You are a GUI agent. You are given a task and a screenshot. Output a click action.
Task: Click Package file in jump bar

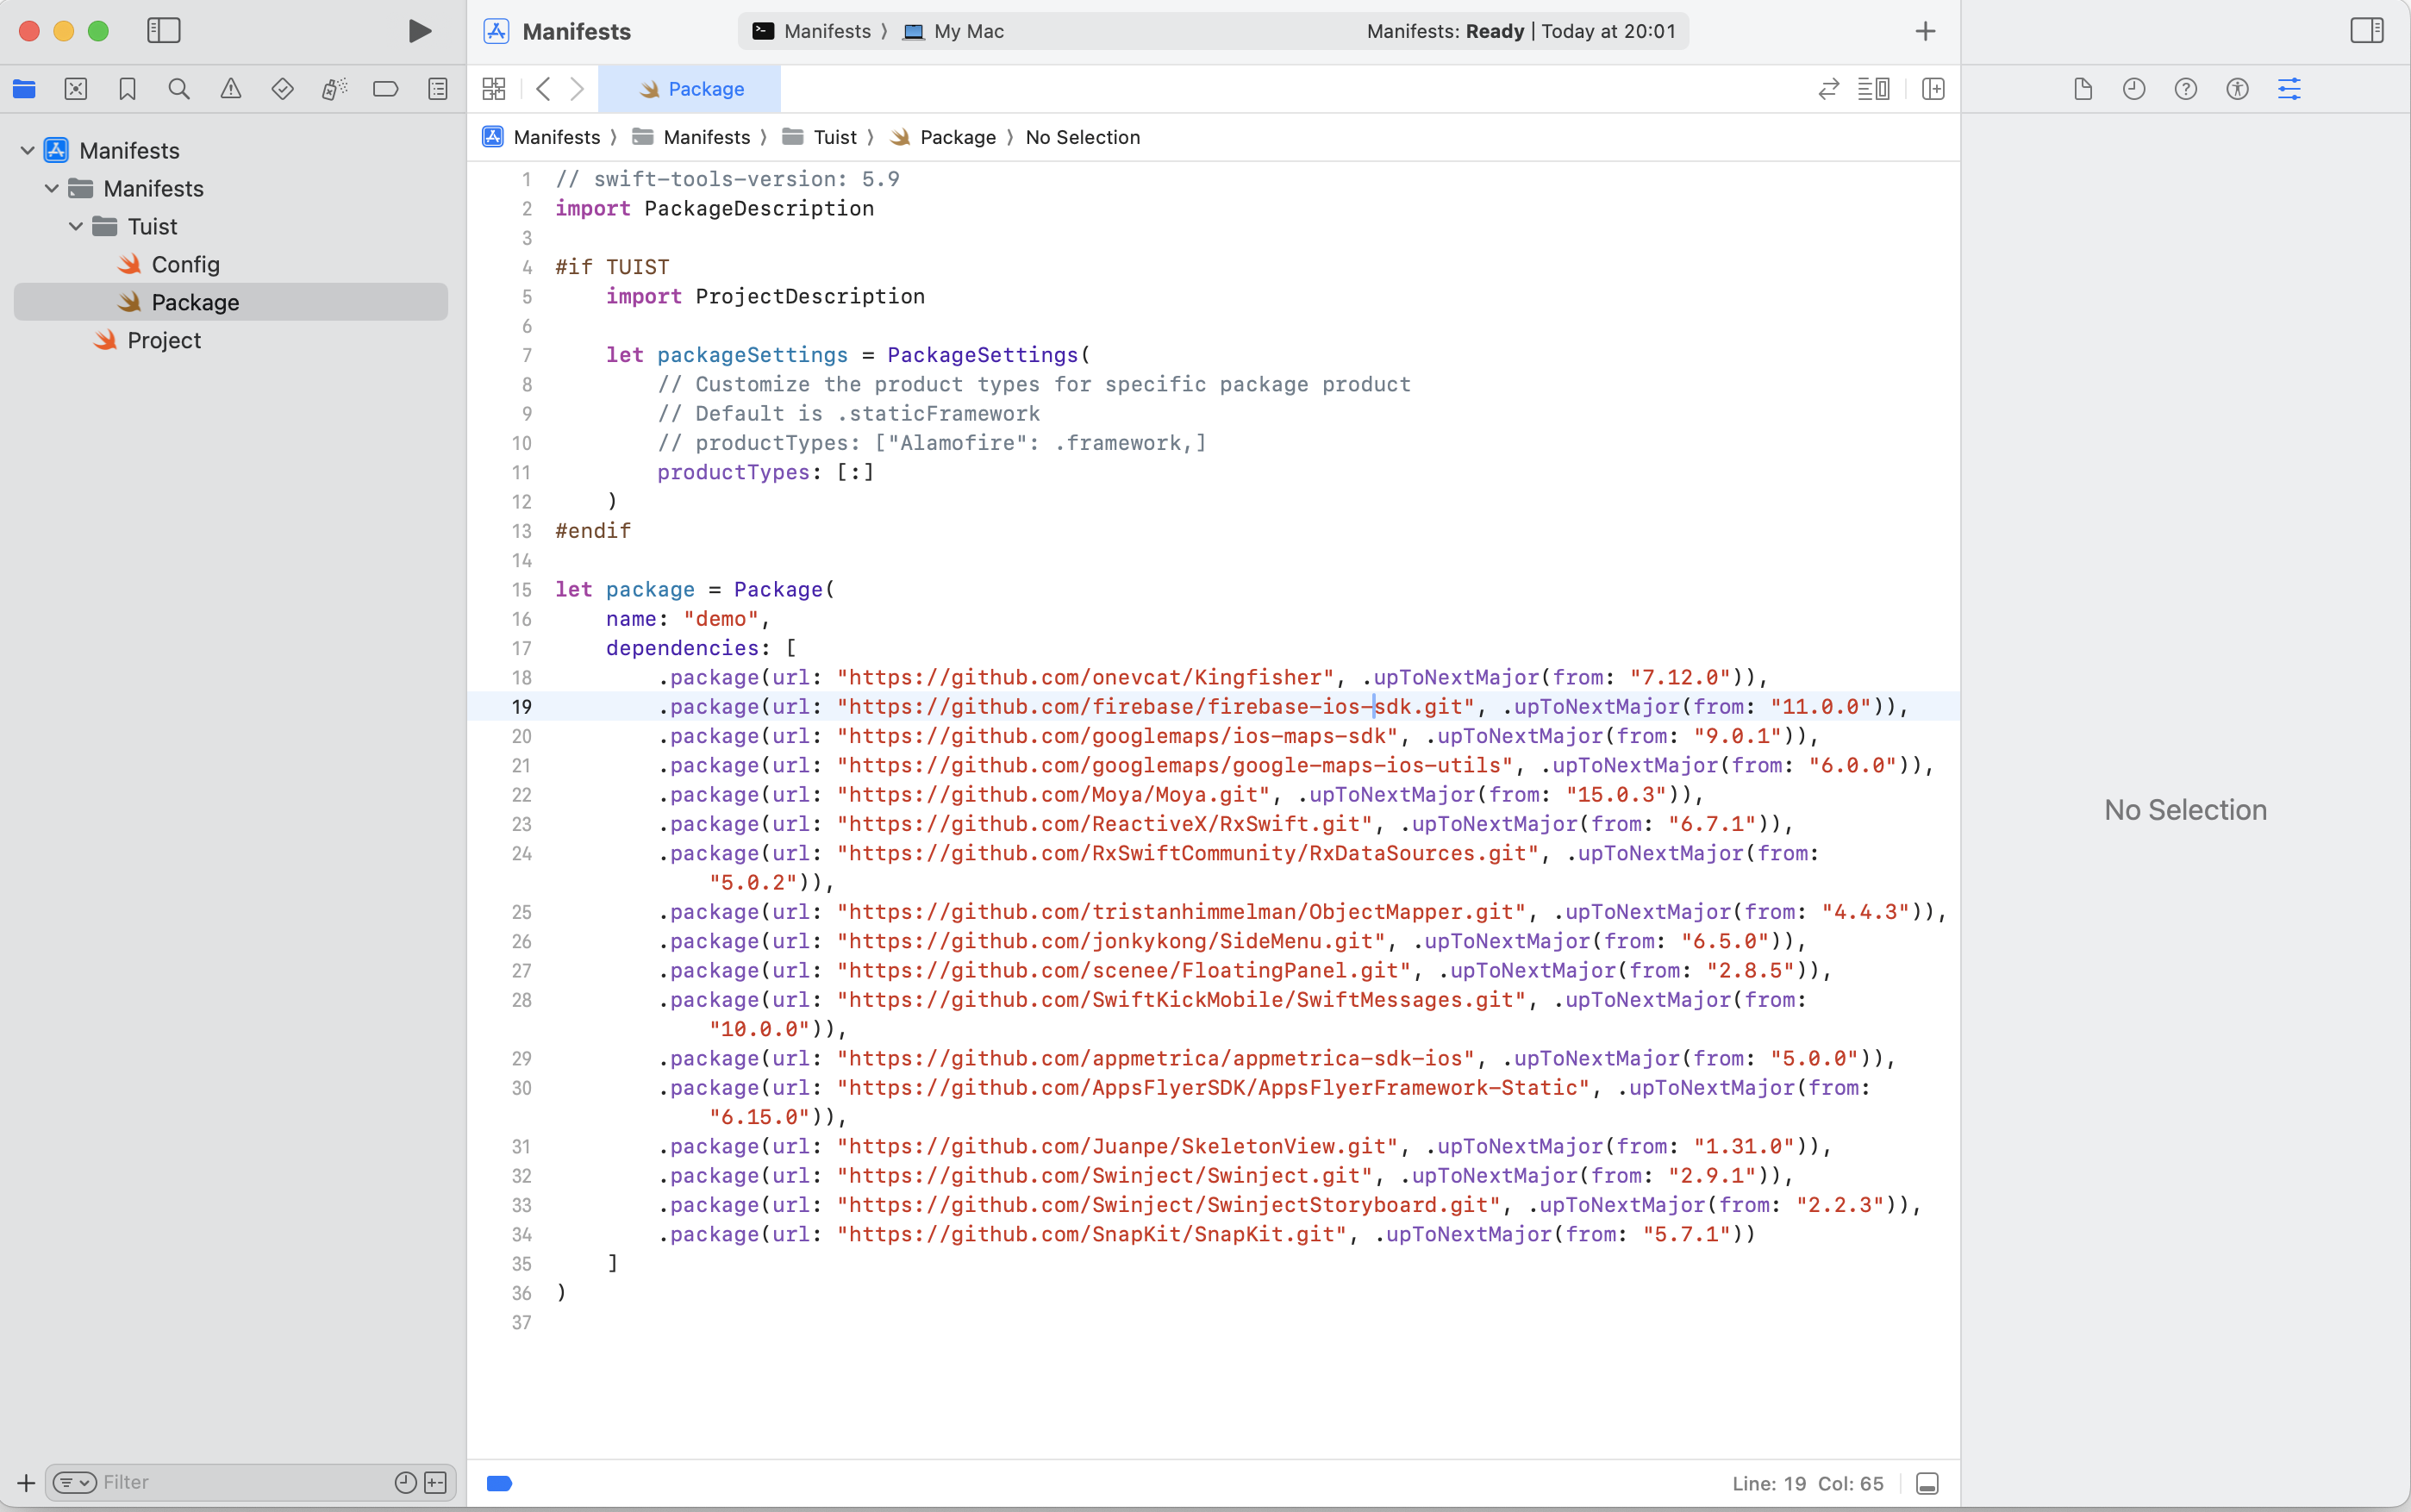click(942, 137)
